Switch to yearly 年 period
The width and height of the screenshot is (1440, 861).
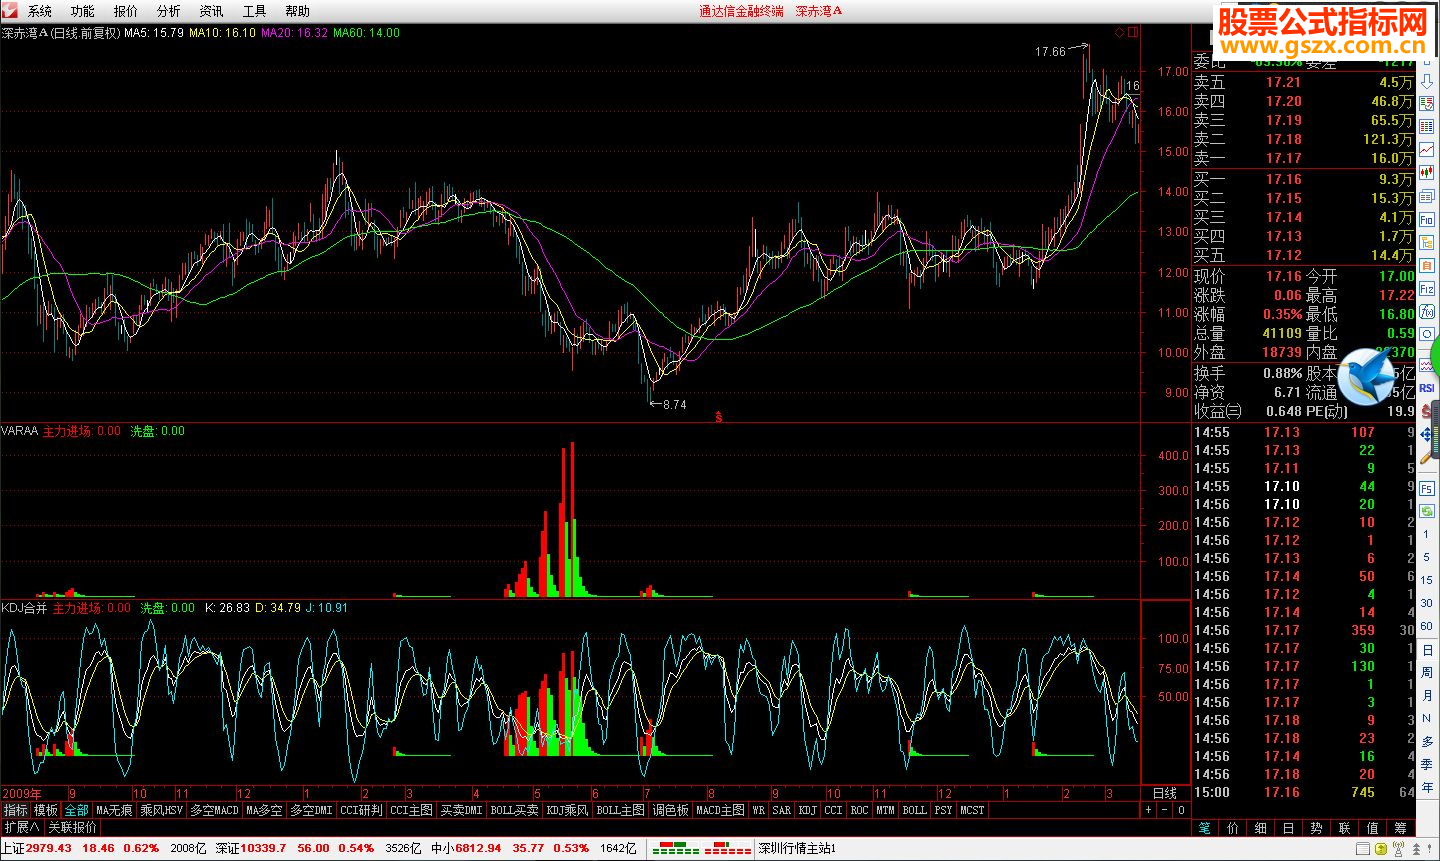pyautogui.click(x=1427, y=787)
